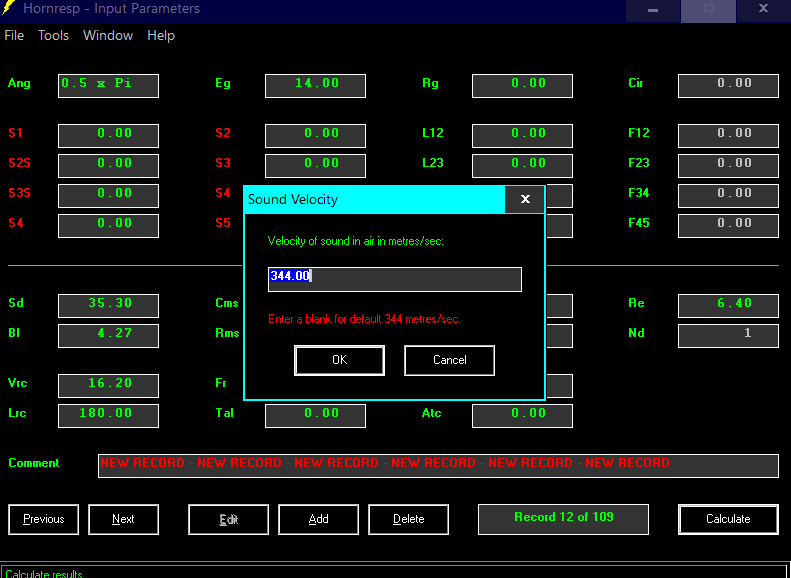Select the Tal input field
This screenshot has width=791, height=578.
tap(315, 416)
